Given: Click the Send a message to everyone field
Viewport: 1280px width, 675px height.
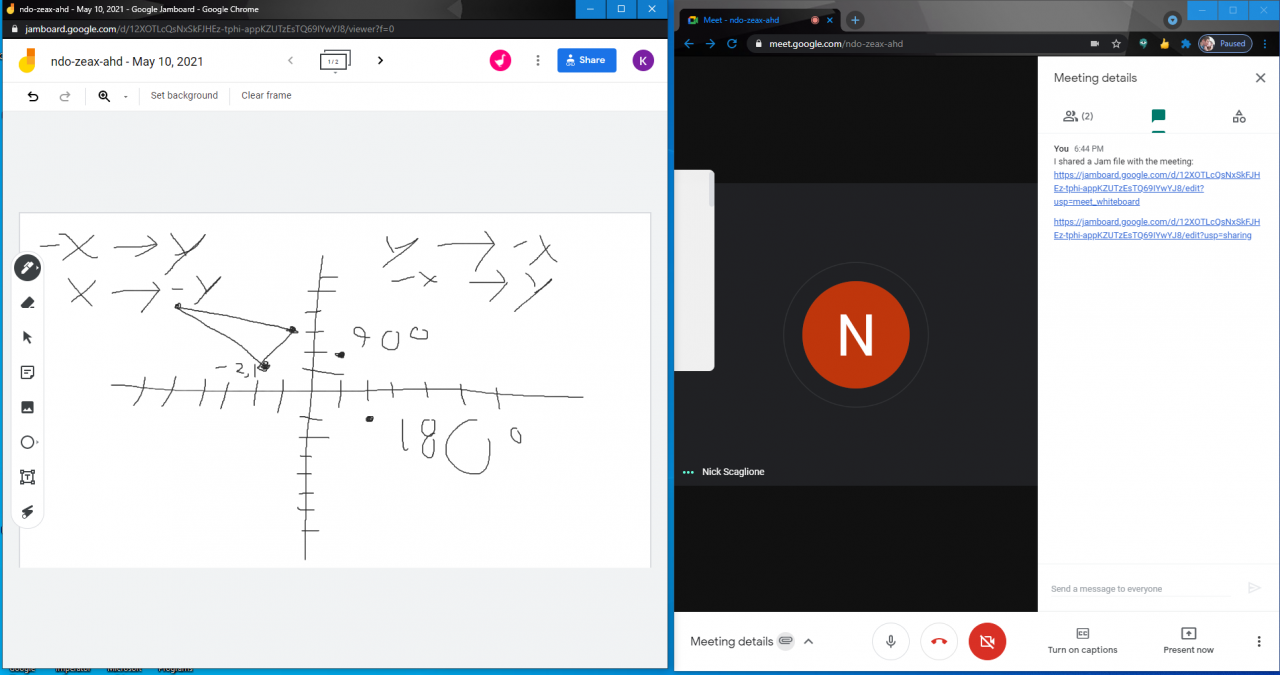Looking at the screenshot, I should pyautogui.click(x=1140, y=589).
